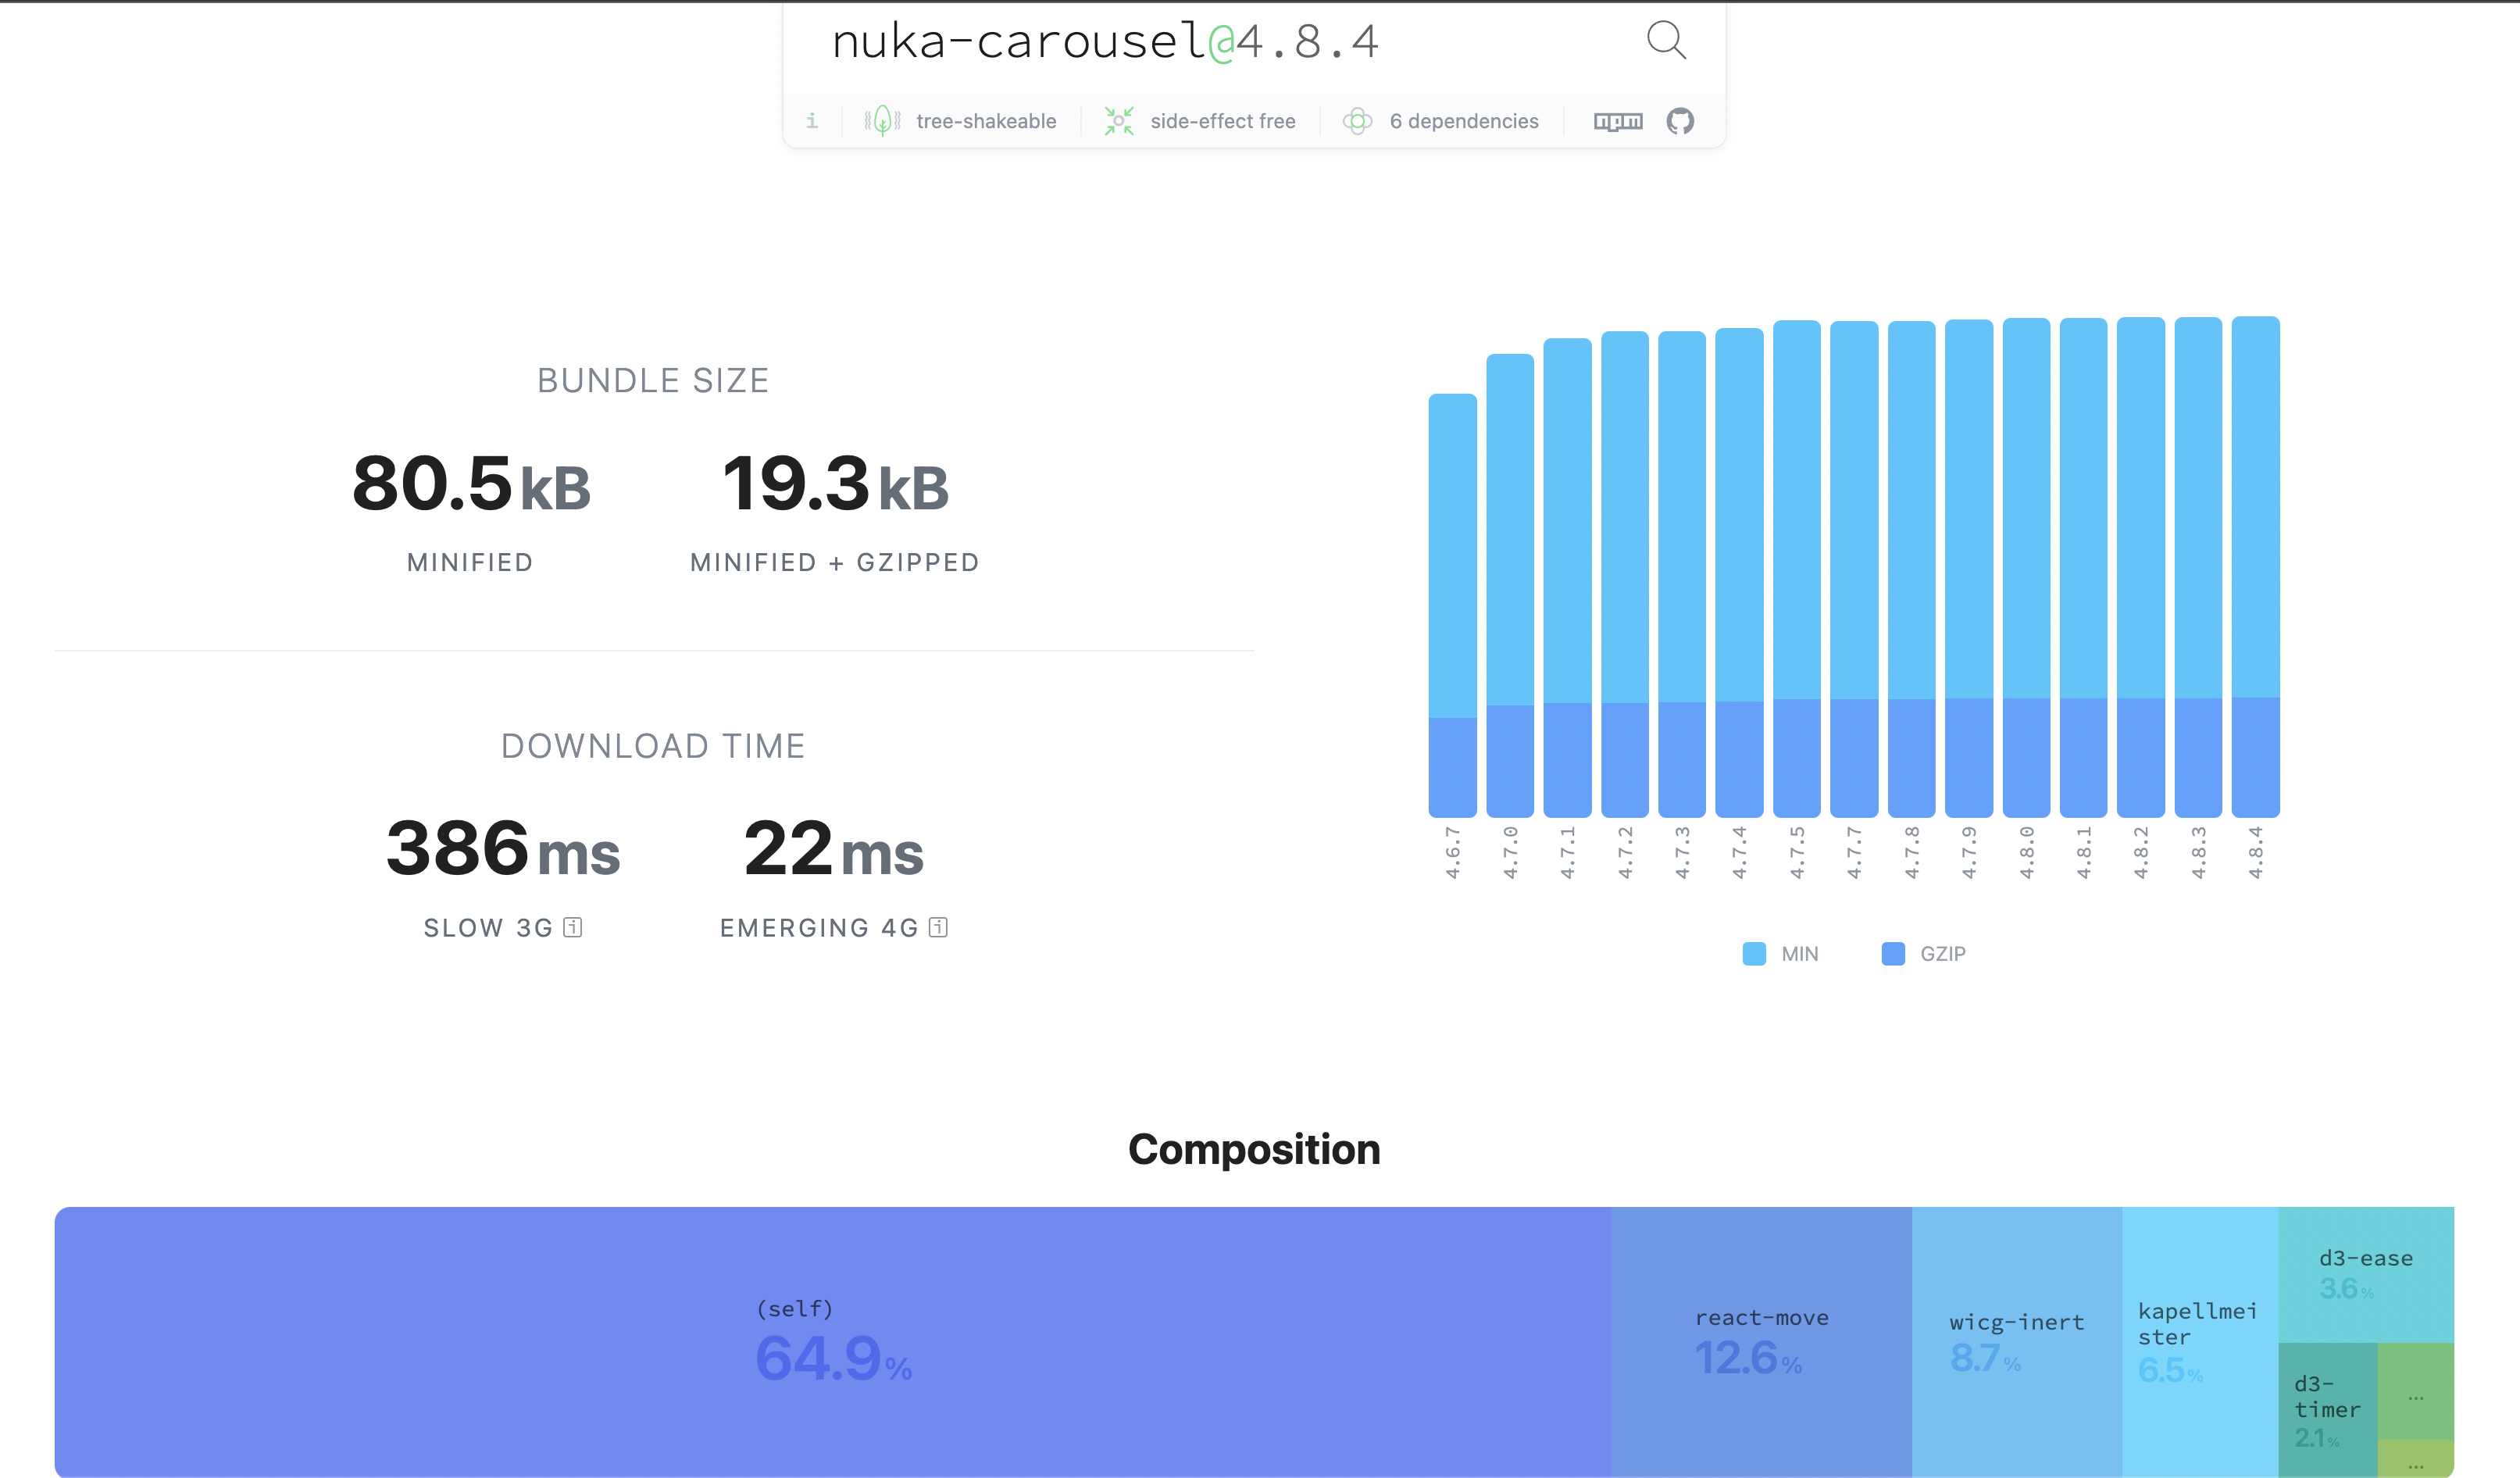Click the collapse-arrows icon on side-effect free badge
This screenshot has height=1478, width=2520.
[1118, 120]
